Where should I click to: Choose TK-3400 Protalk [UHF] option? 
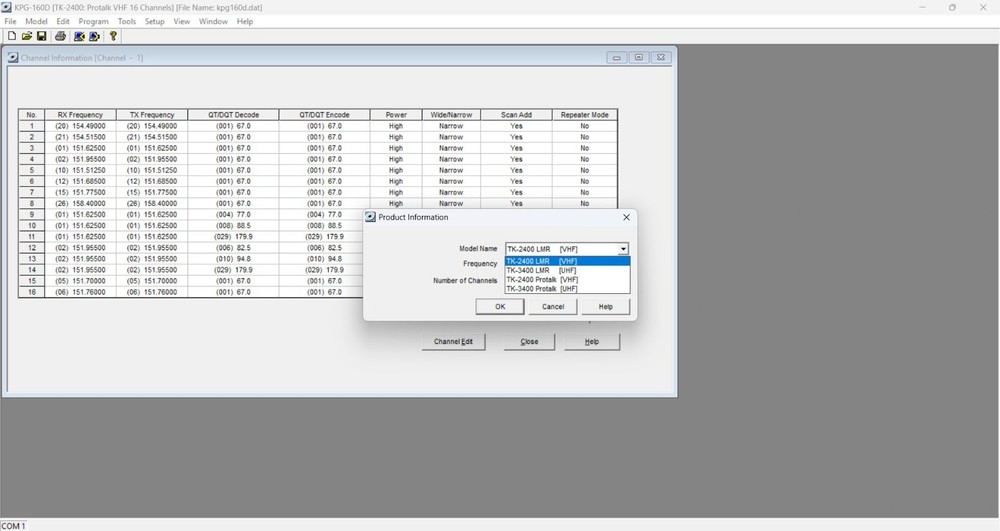[567, 289]
